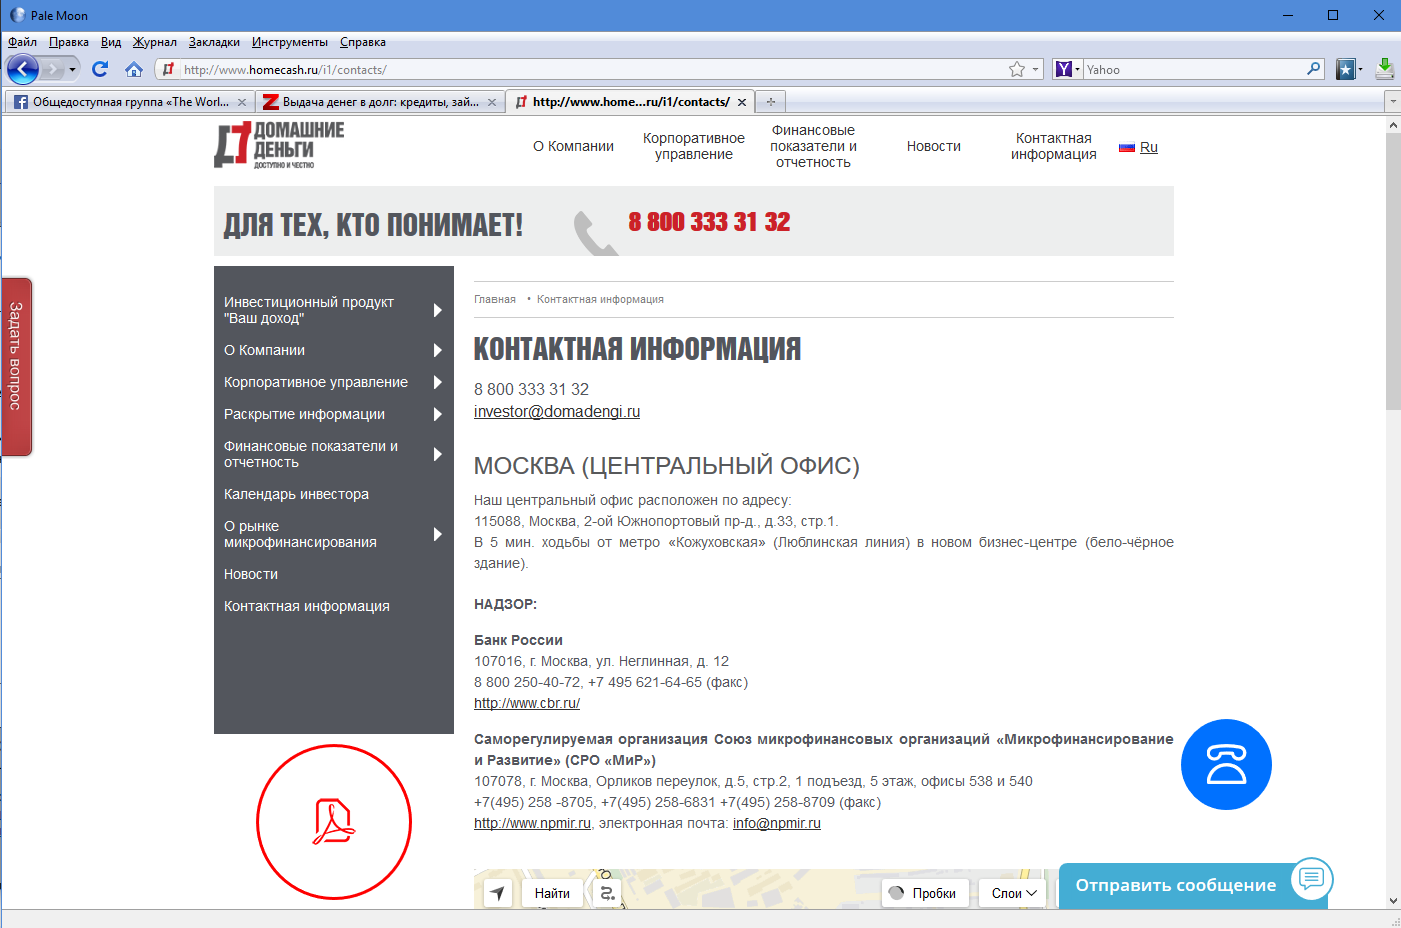Viewport: 1401px width, 928px height.
Task: Click the info@npmir.ru email link
Action: 777,823
